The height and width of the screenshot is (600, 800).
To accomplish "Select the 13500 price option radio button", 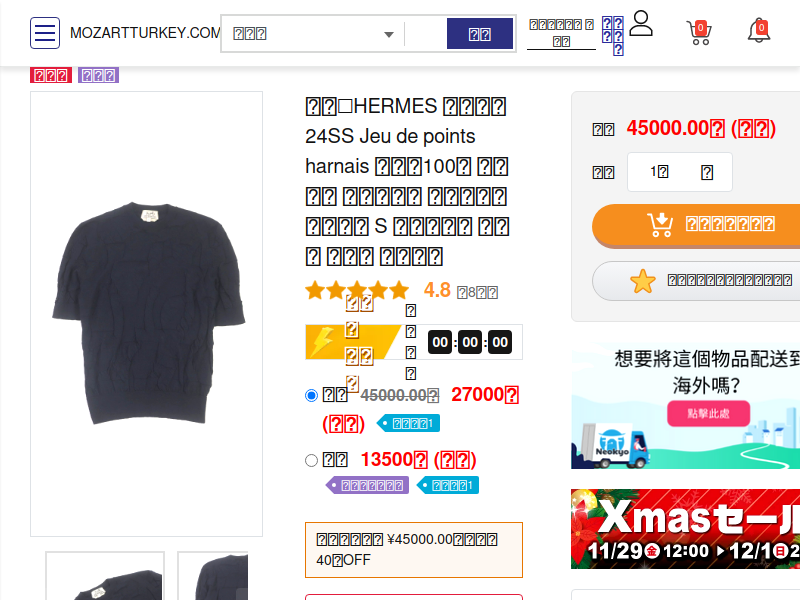I will (x=311, y=460).
